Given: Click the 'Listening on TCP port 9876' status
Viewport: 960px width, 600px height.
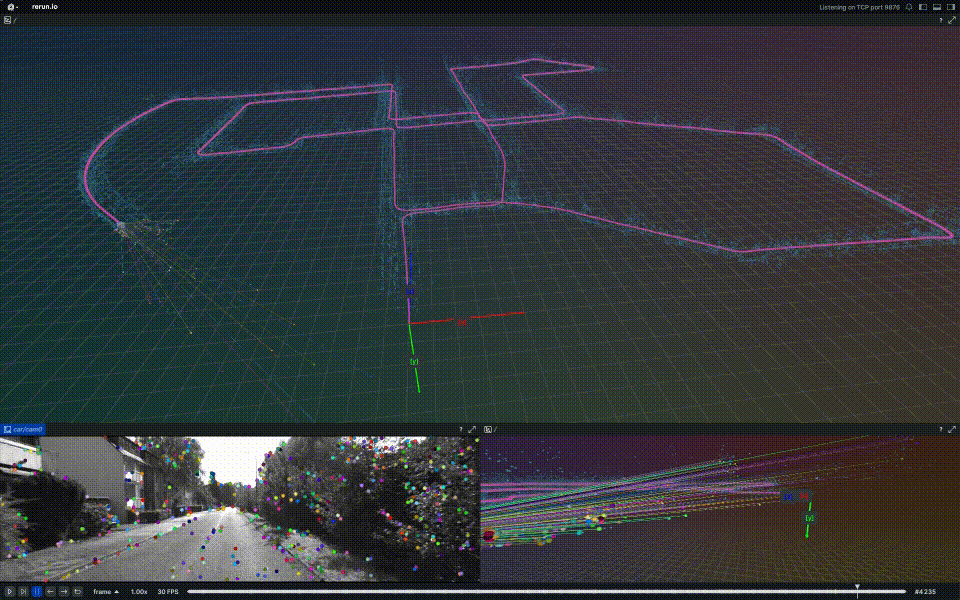Looking at the screenshot, I should pyautogui.click(x=860, y=7).
